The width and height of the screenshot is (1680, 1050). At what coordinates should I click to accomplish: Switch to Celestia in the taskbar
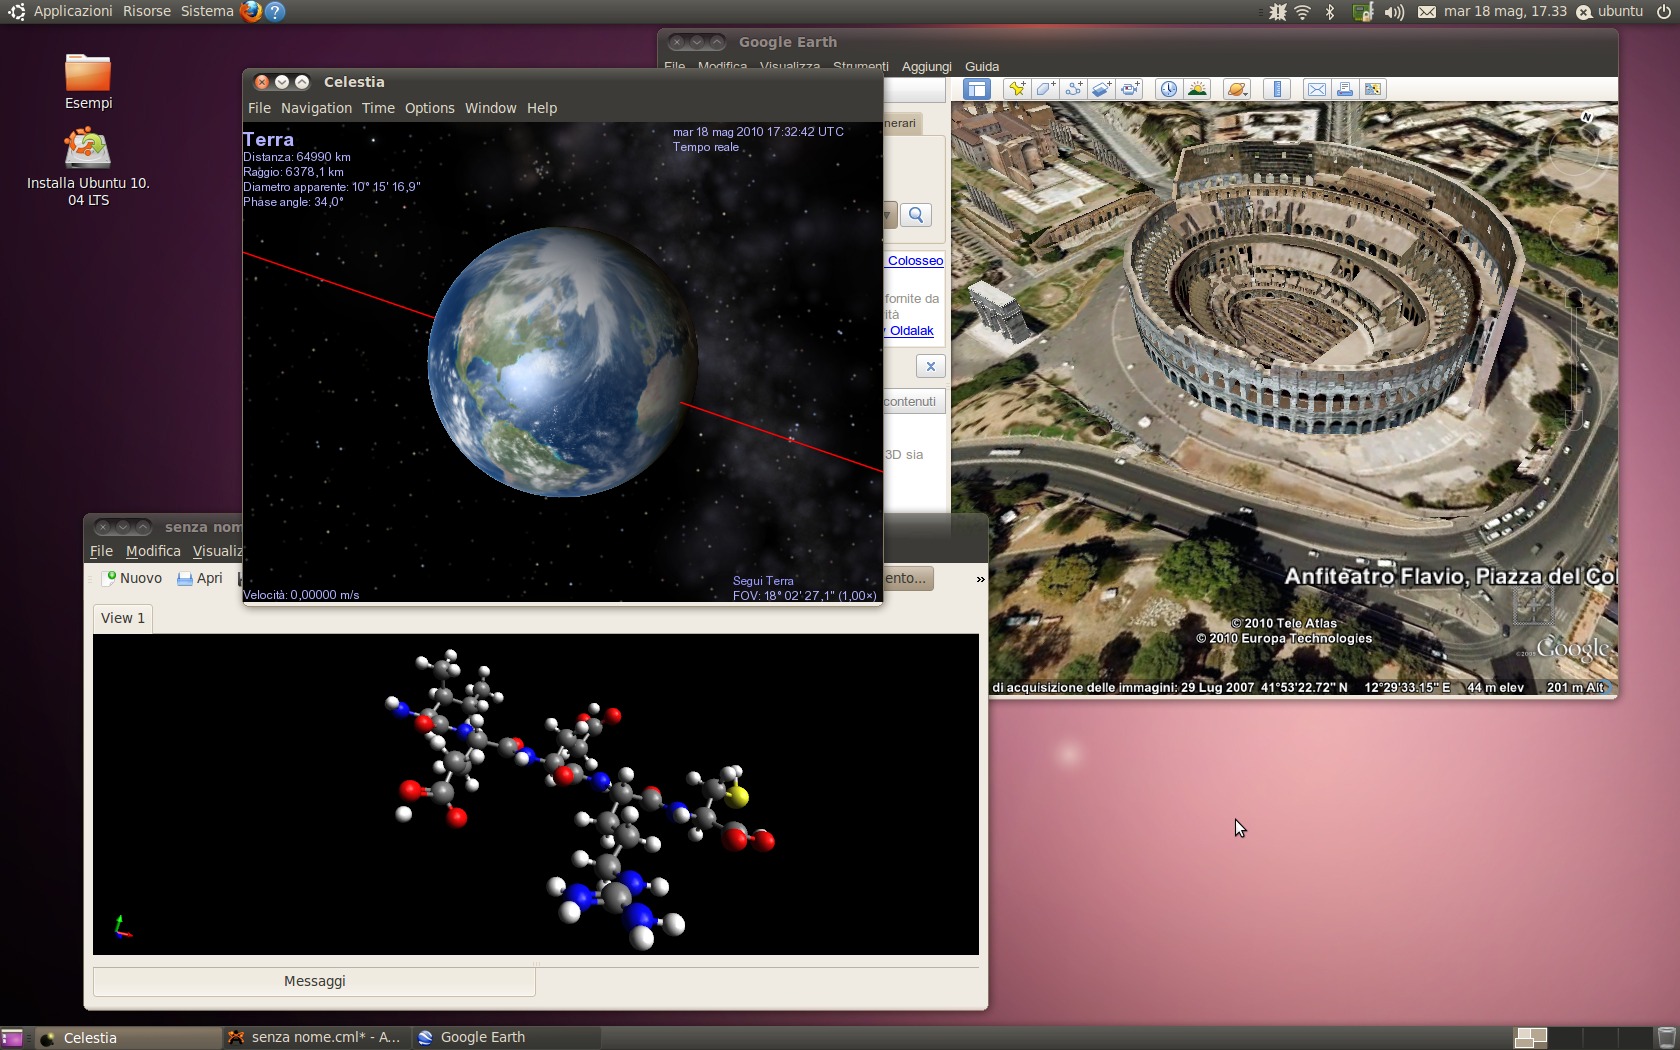point(127,1038)
